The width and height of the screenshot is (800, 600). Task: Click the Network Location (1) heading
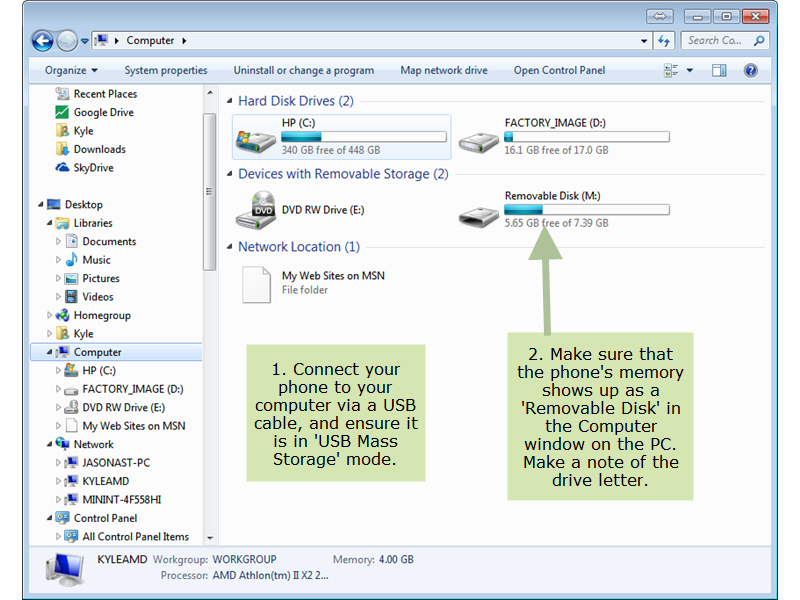pyautogui.click(x=299, y=247)
